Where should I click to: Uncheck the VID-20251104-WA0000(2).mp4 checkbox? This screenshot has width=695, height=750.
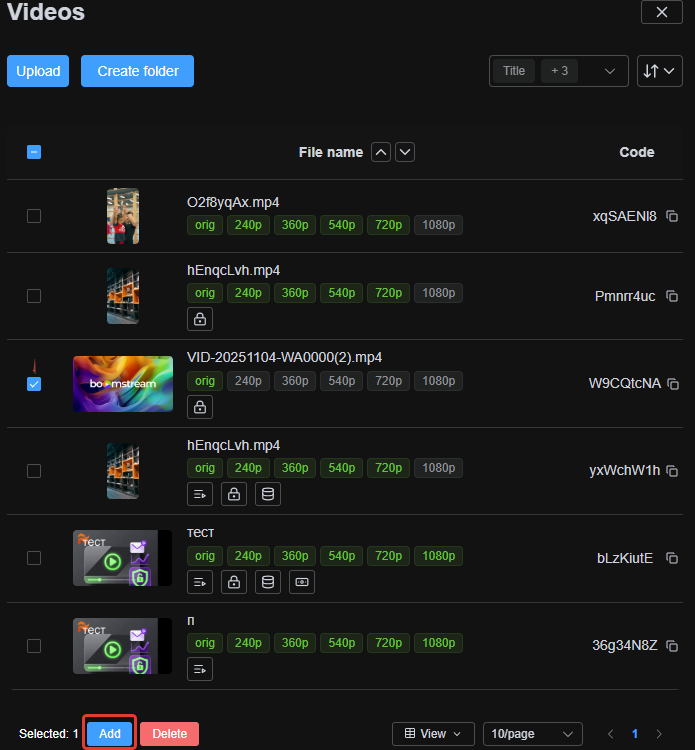coord(34,384)
